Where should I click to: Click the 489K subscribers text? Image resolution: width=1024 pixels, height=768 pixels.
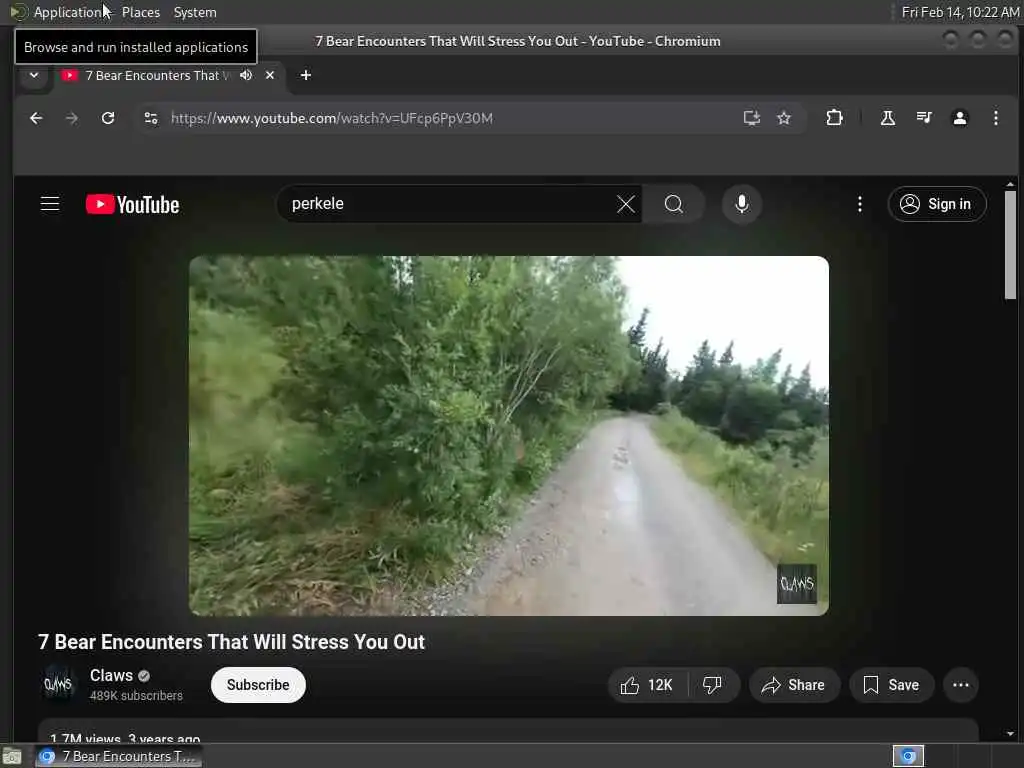click(136, 696)
